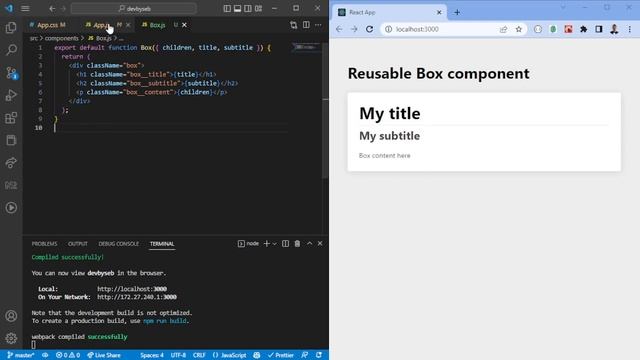The width and height of the screenshot is (640, 360).
Task: Open the Manage gear in VS Code
Action: 11,338
